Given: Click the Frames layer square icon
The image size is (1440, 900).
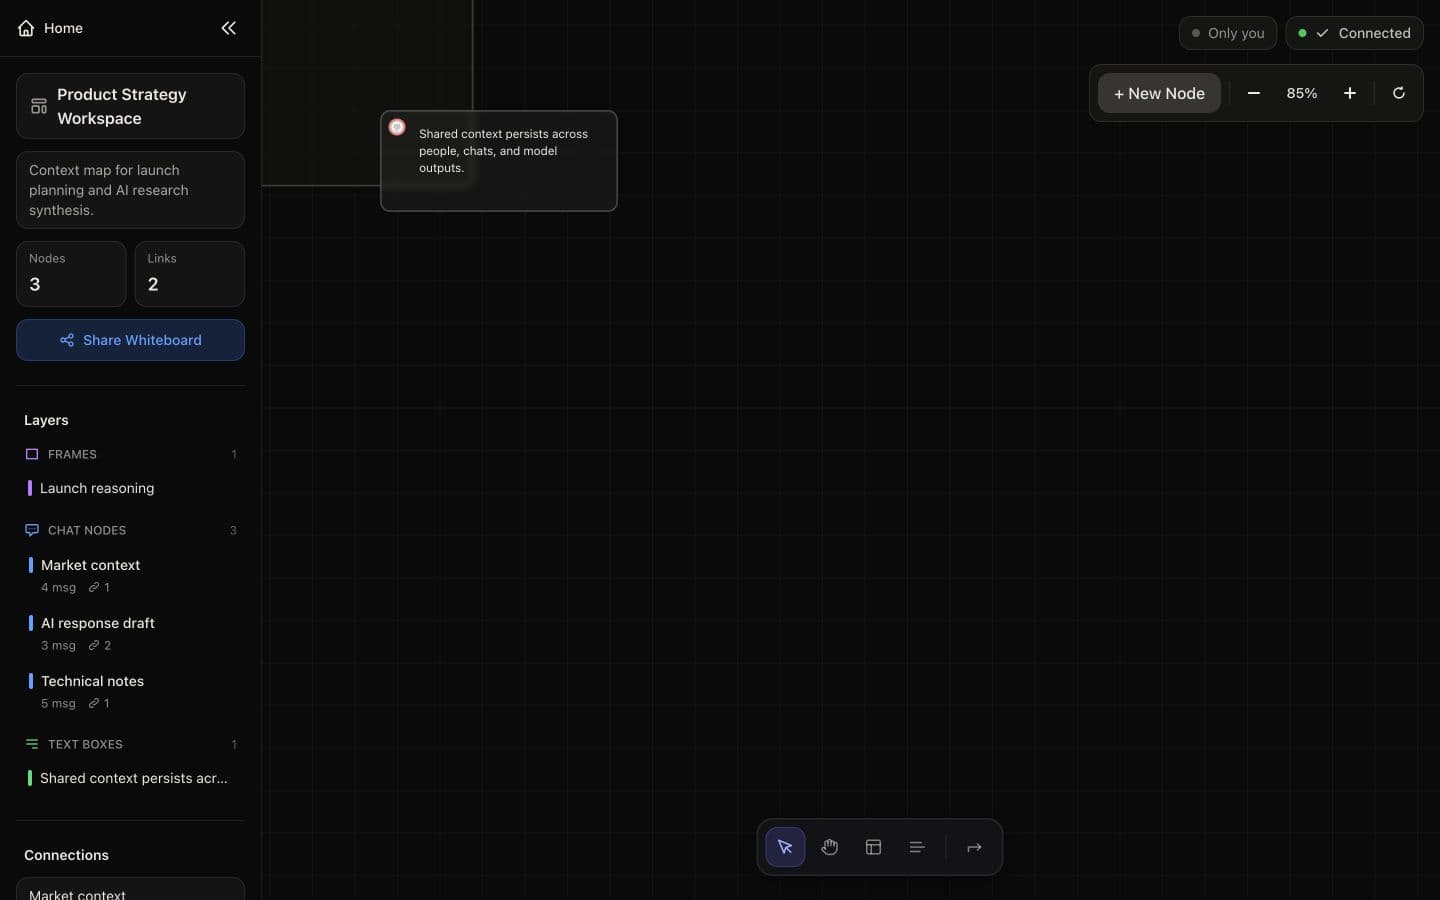Looking at the screenshot, I should (x=32, y=454).
